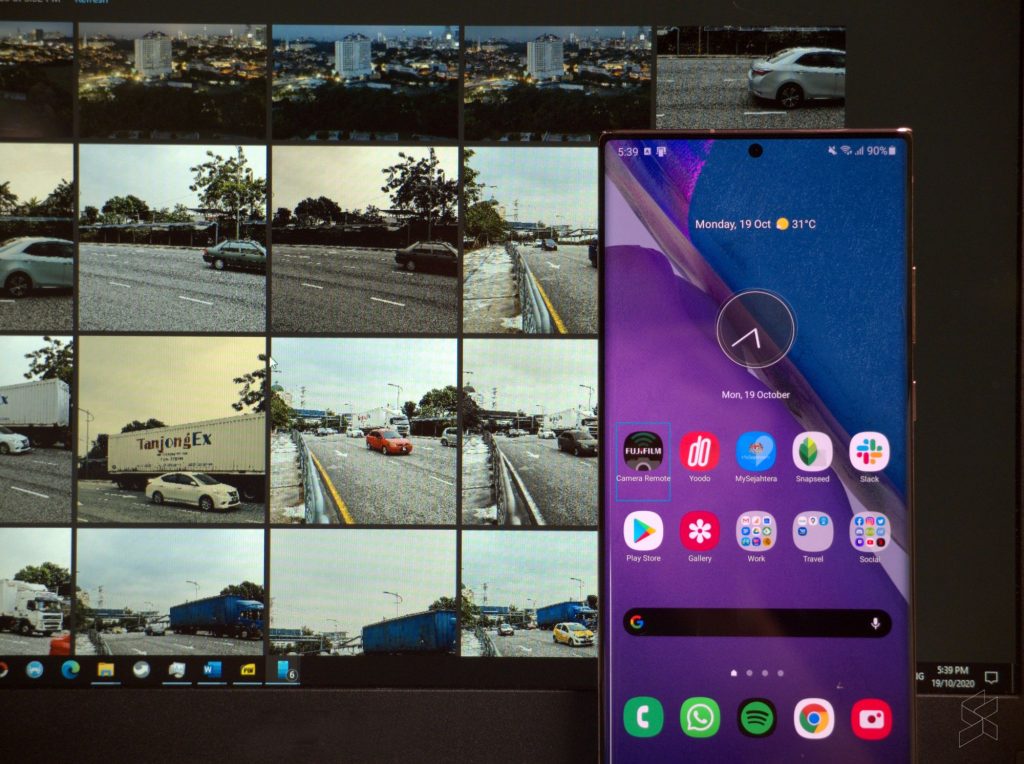
Task: Open the Slack app
Action: 869,451
